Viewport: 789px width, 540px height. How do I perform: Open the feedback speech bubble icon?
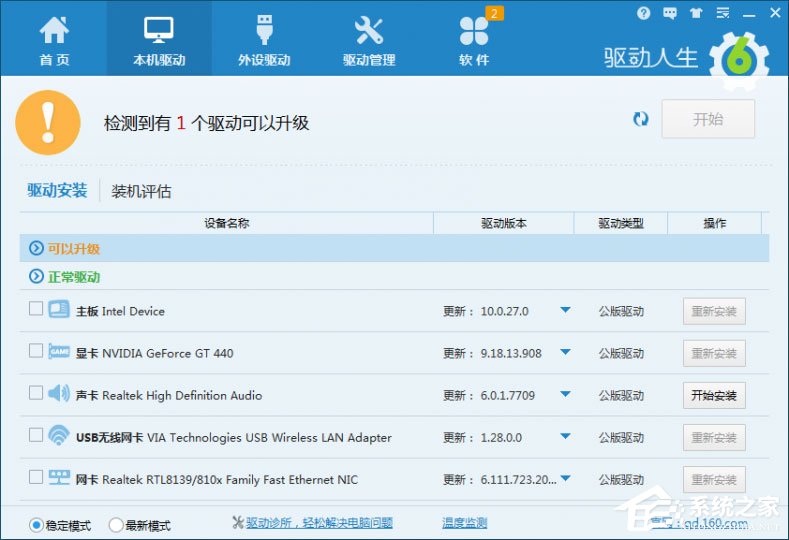[670, 13]
